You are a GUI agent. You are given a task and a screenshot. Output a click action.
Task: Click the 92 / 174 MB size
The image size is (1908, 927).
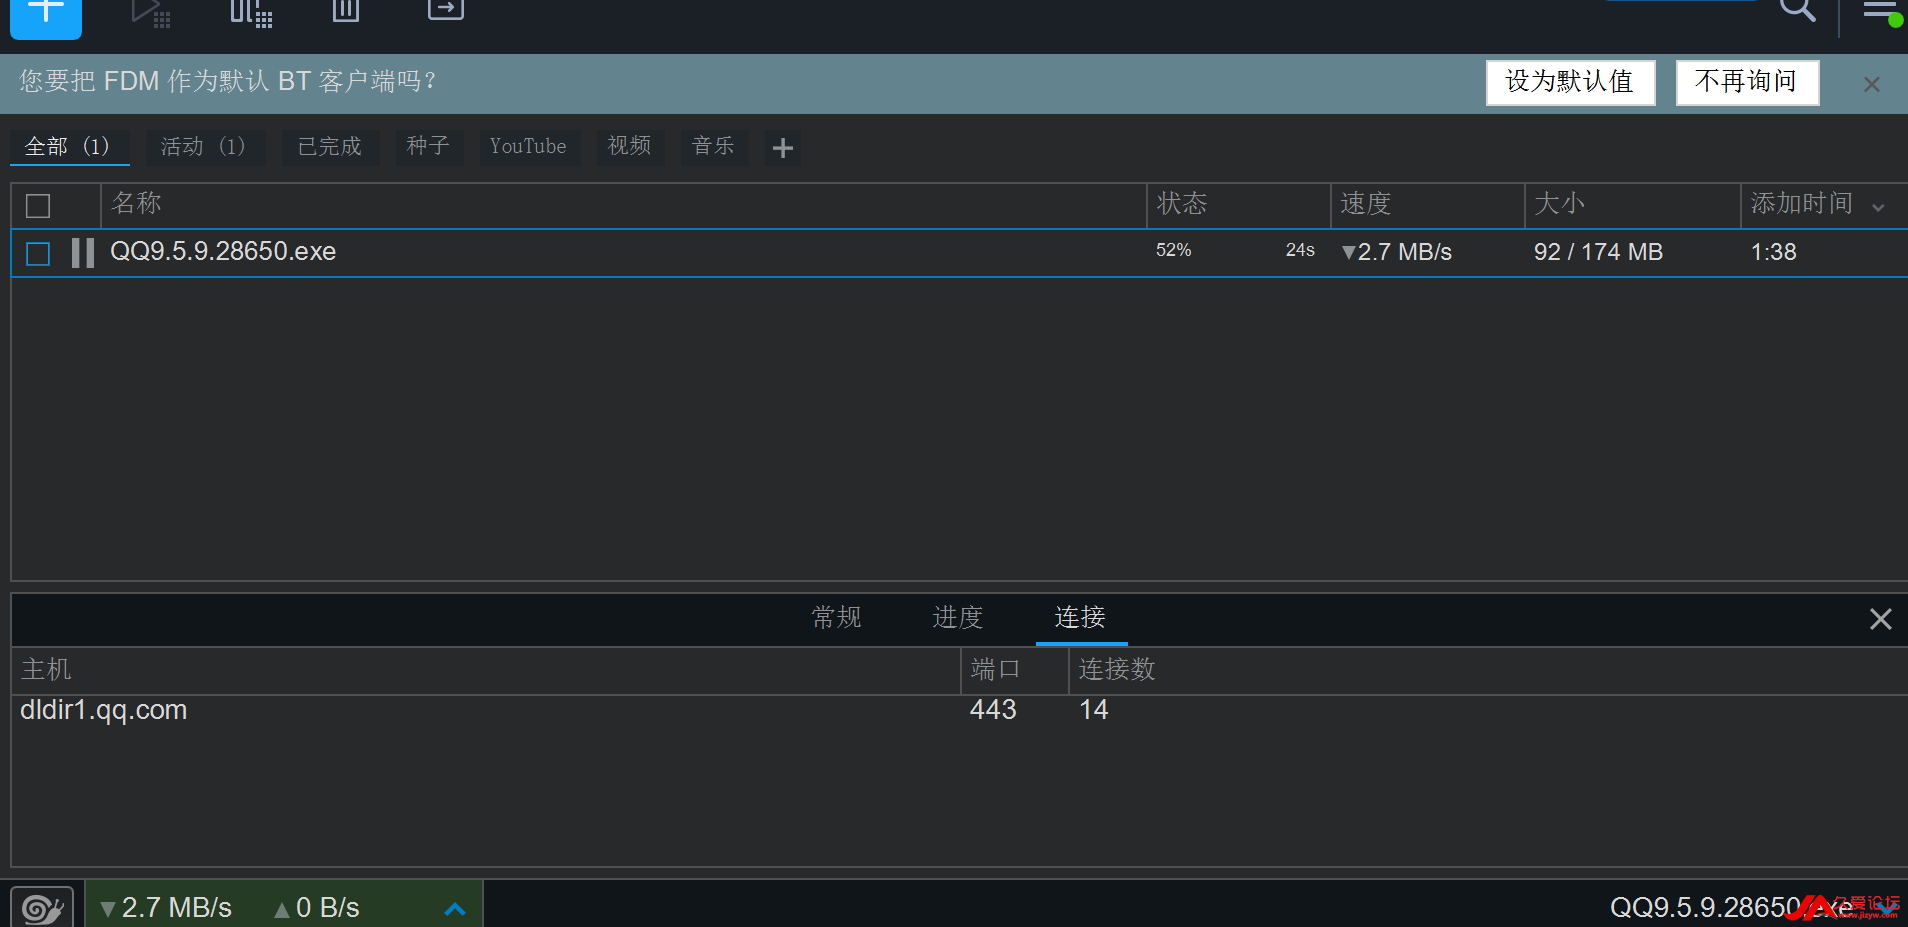point(1598,252)
